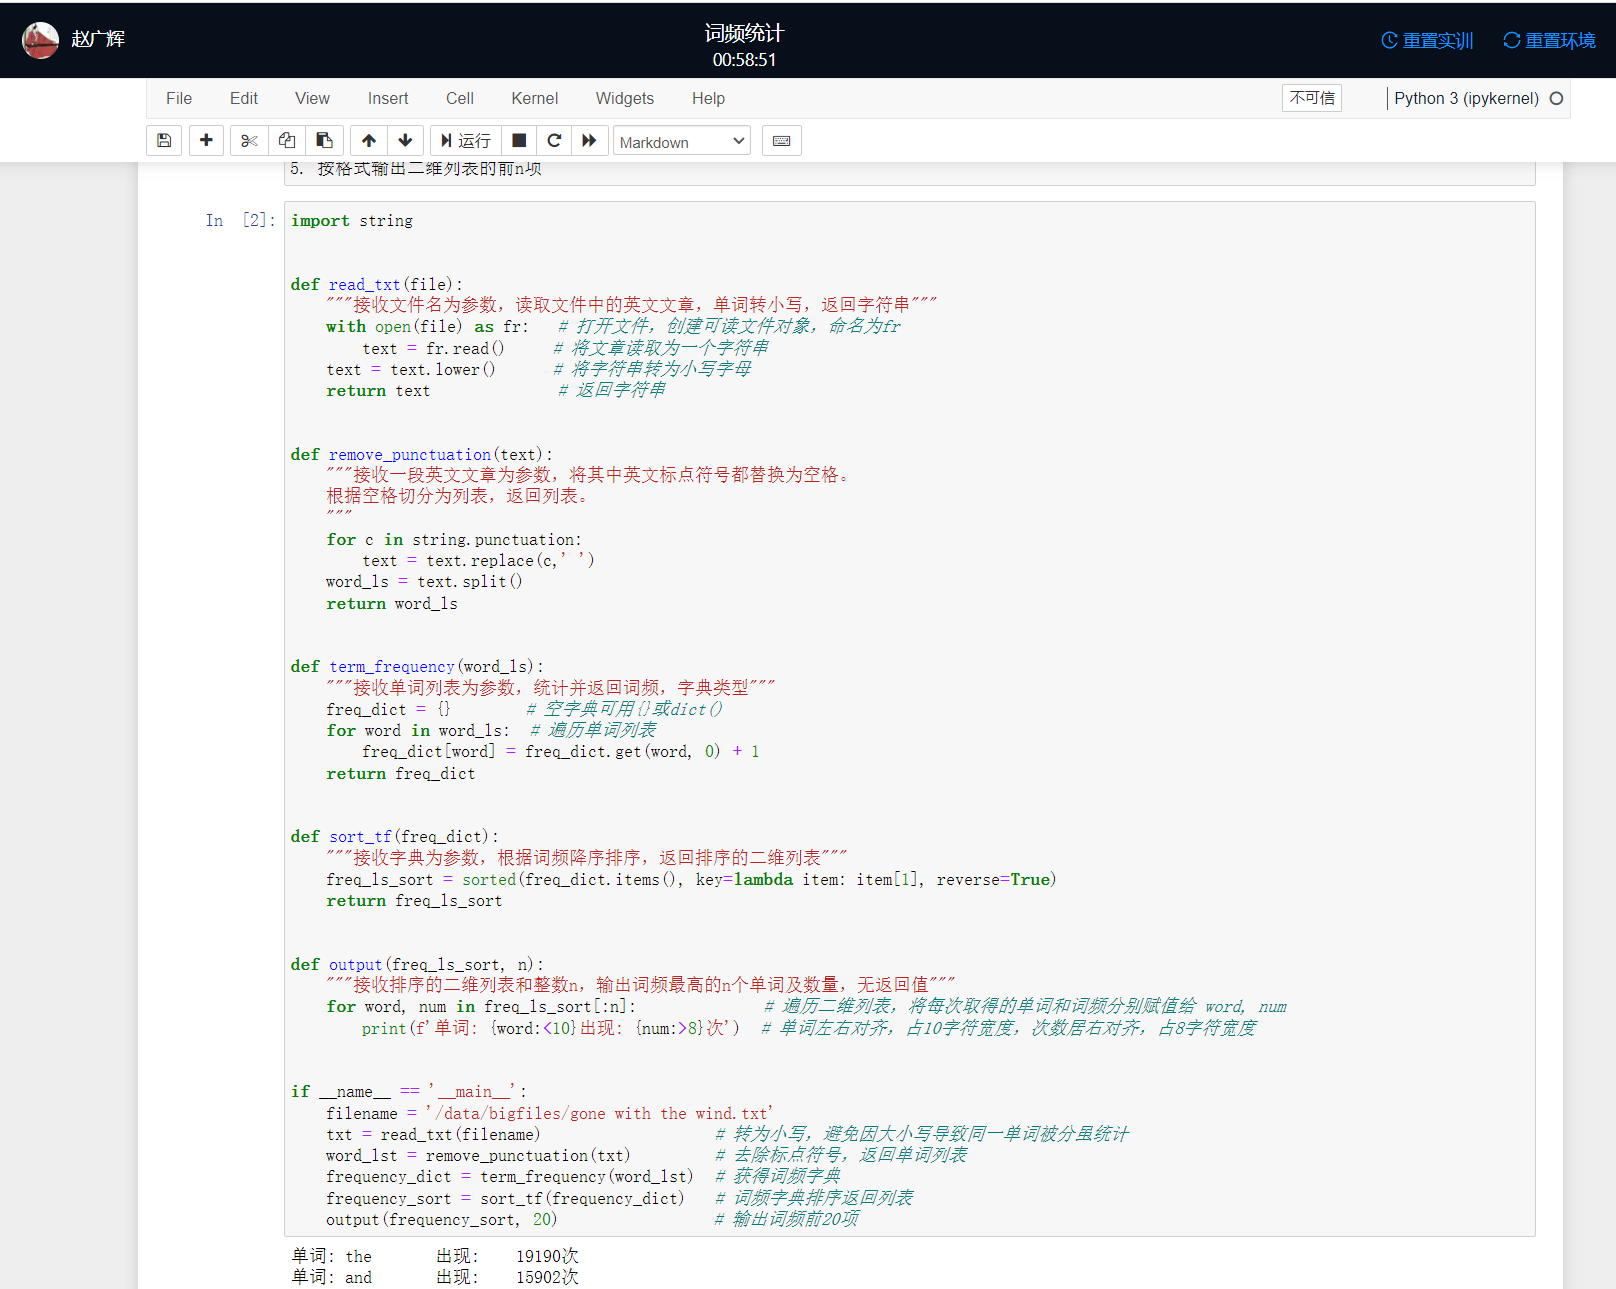Cut the selected cell with scissors icon
The image size is (1616, 1289).
point(249,141)
